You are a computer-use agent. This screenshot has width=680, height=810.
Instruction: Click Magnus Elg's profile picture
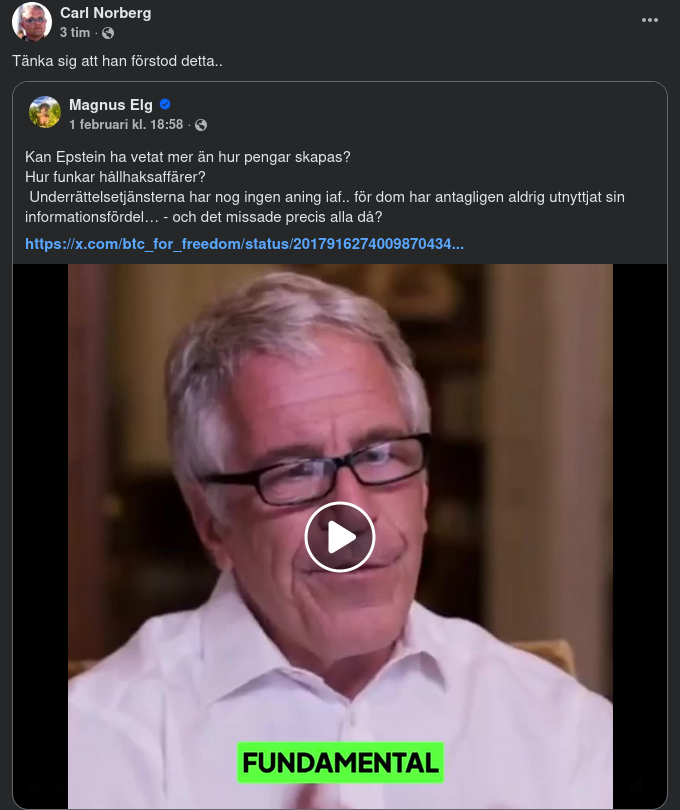(44, 112)
